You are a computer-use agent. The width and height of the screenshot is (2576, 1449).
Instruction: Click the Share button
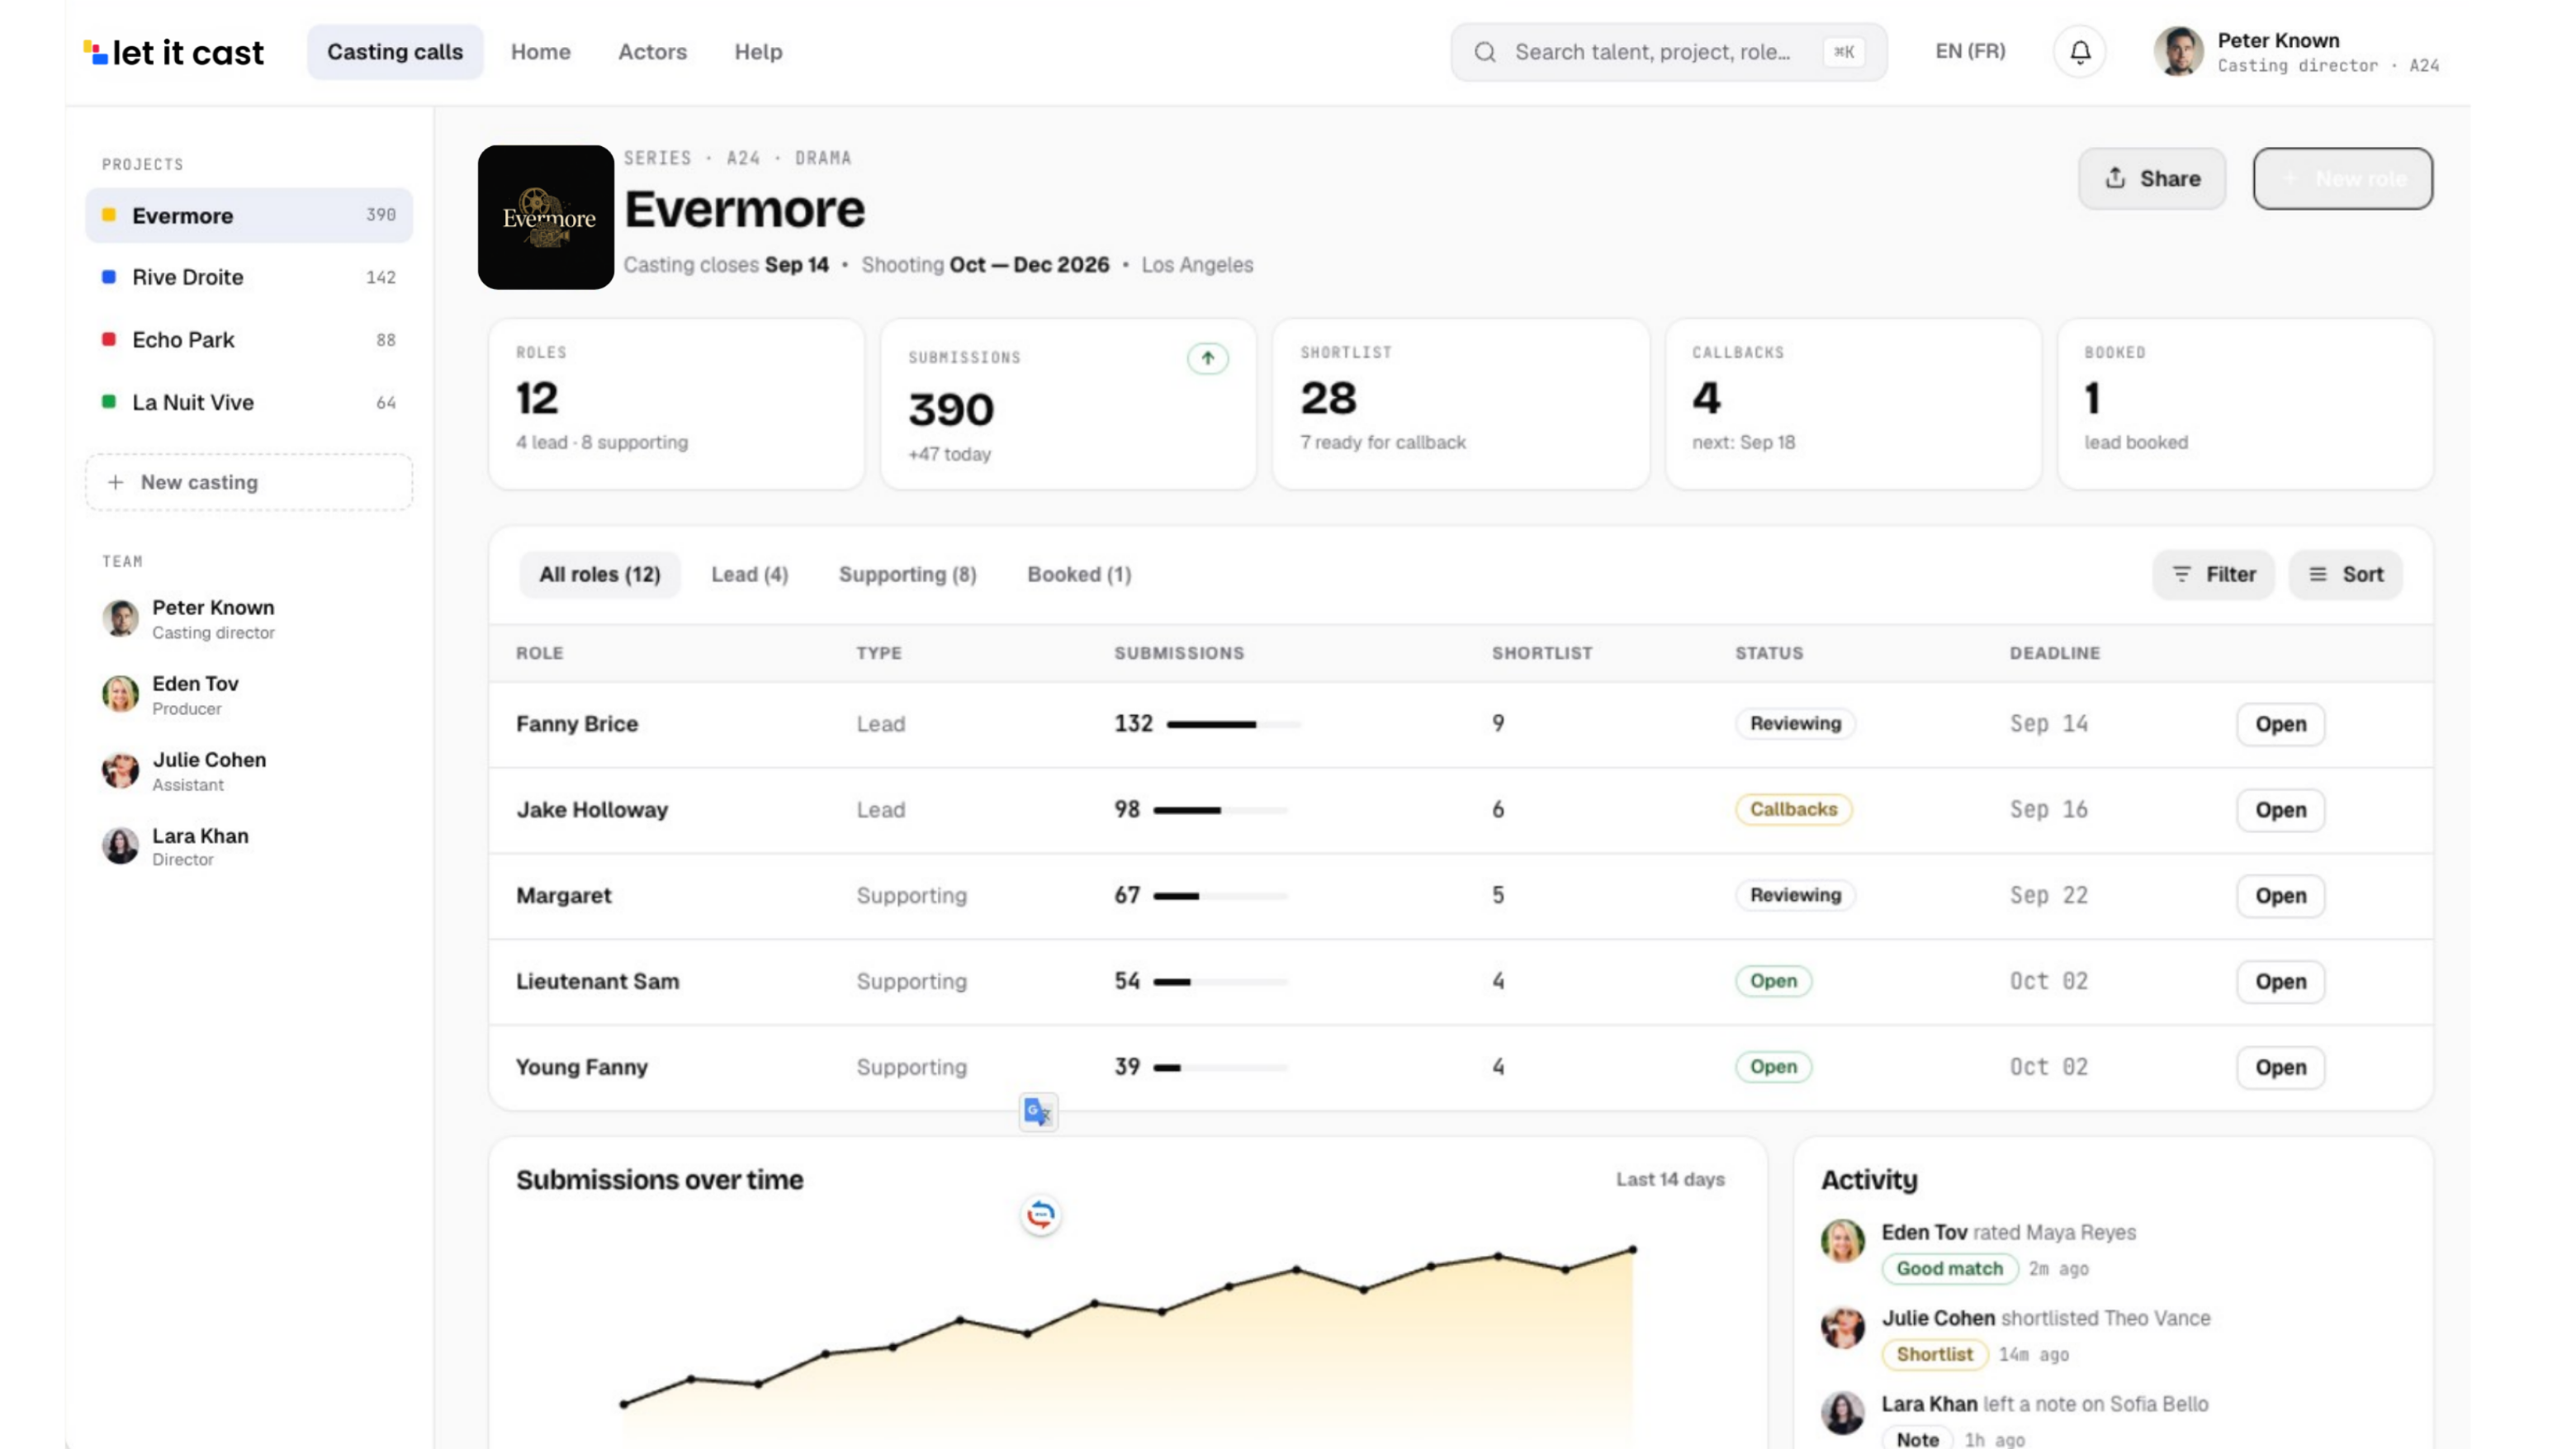2152,178
